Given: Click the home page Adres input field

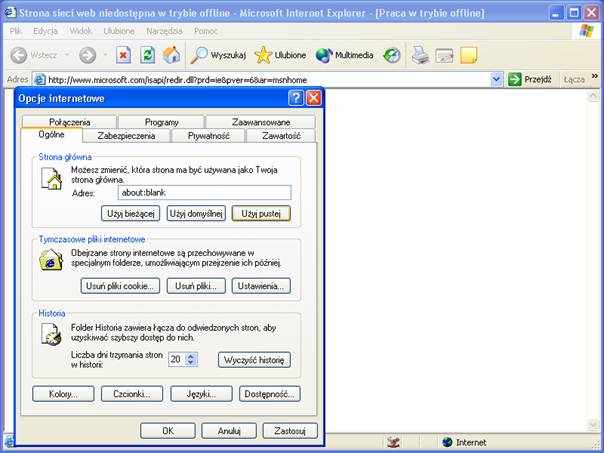Looking at the screenshot, I should click(x=204, y=193).
